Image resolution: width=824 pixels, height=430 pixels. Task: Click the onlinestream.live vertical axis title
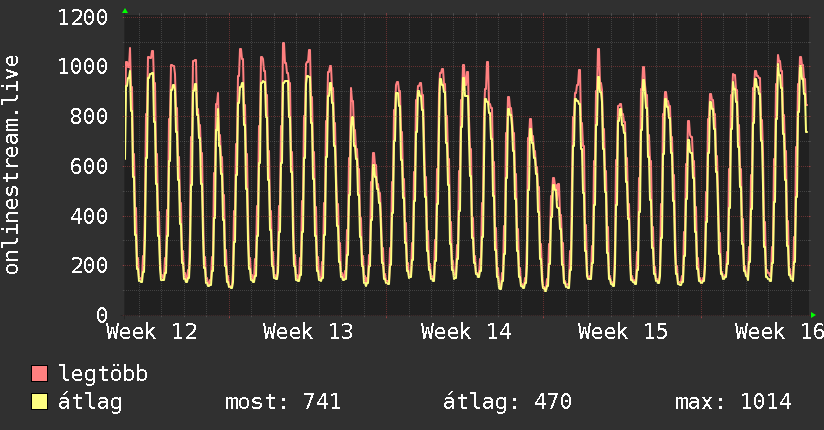coord(12,178)
